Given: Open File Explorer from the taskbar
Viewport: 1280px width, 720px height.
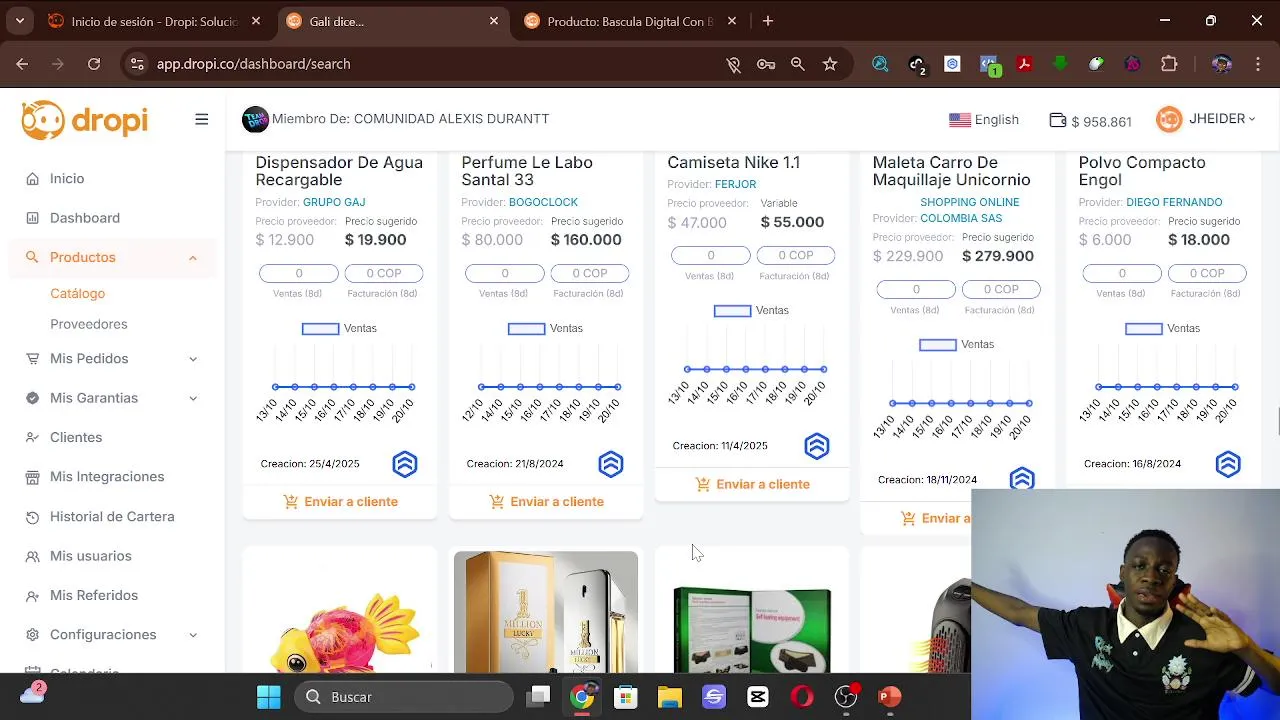Looking at the screenshot, I should pyautogui.click(x=670, y=697).
